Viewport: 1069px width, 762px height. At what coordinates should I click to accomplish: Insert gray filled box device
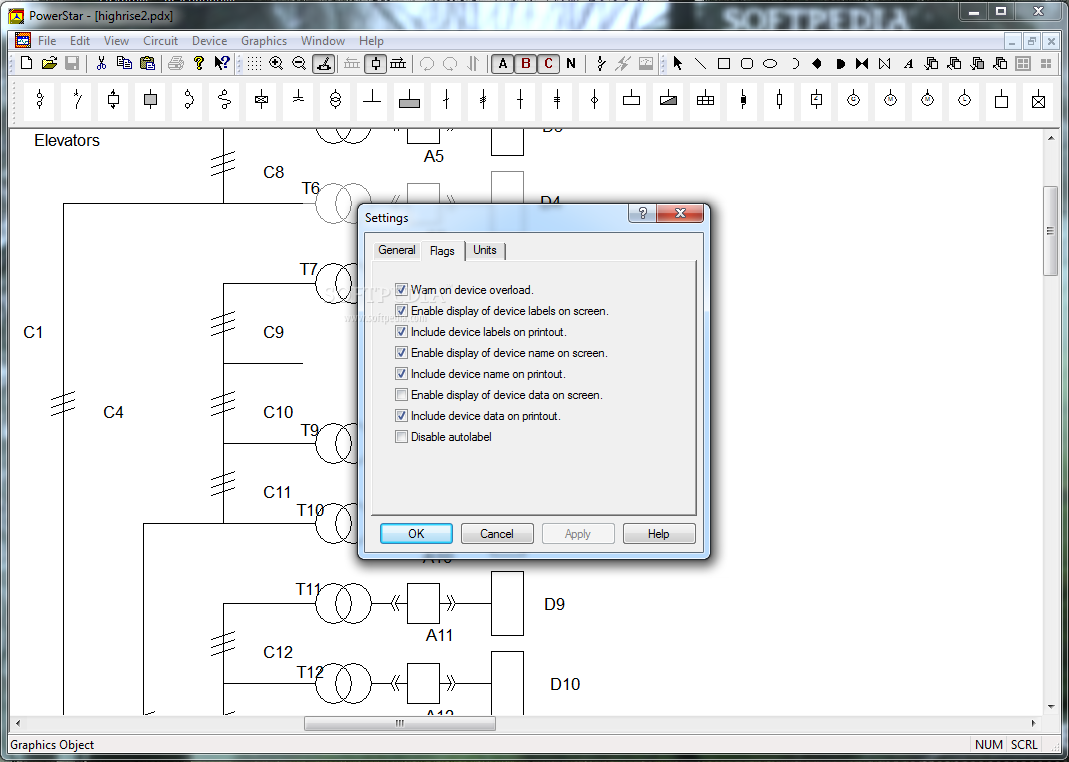151,100
